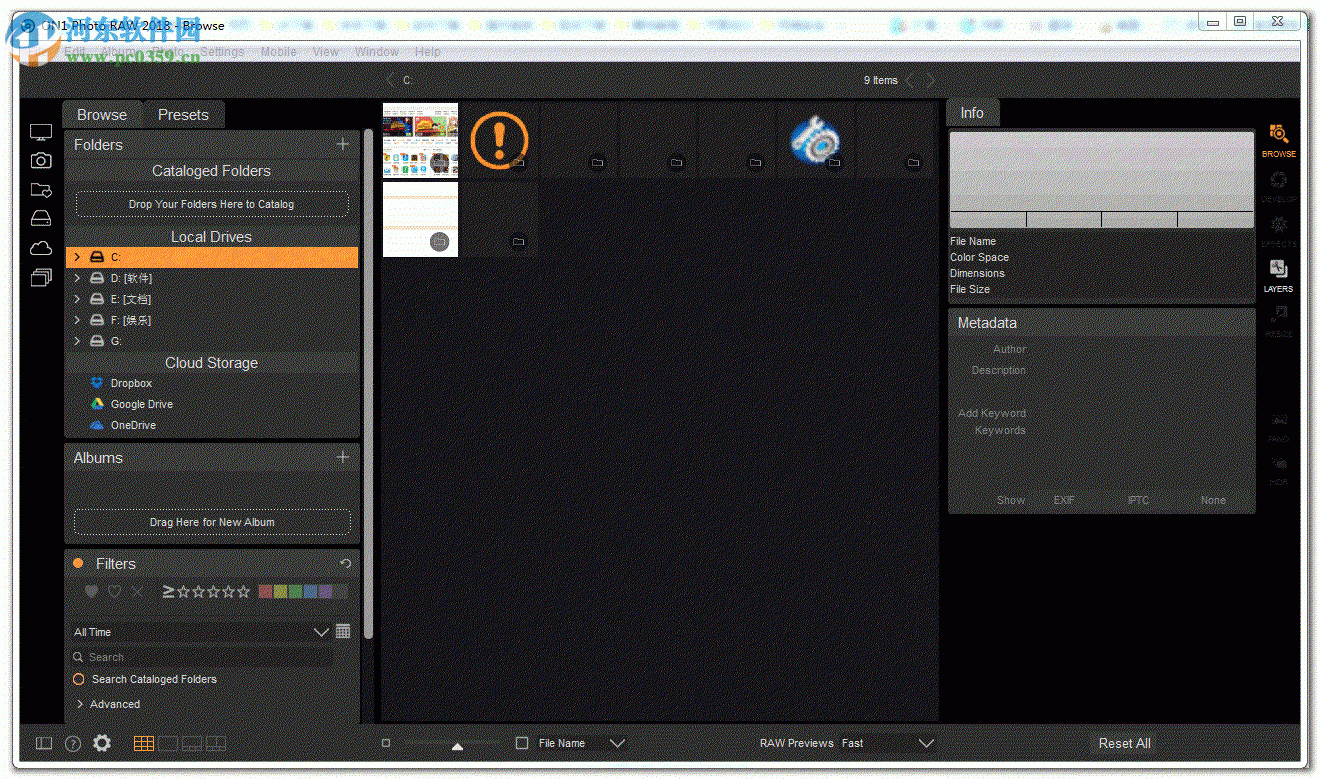Select the Browse panel tab
This screenshot has height=779, width=1320.
point(102,115)
